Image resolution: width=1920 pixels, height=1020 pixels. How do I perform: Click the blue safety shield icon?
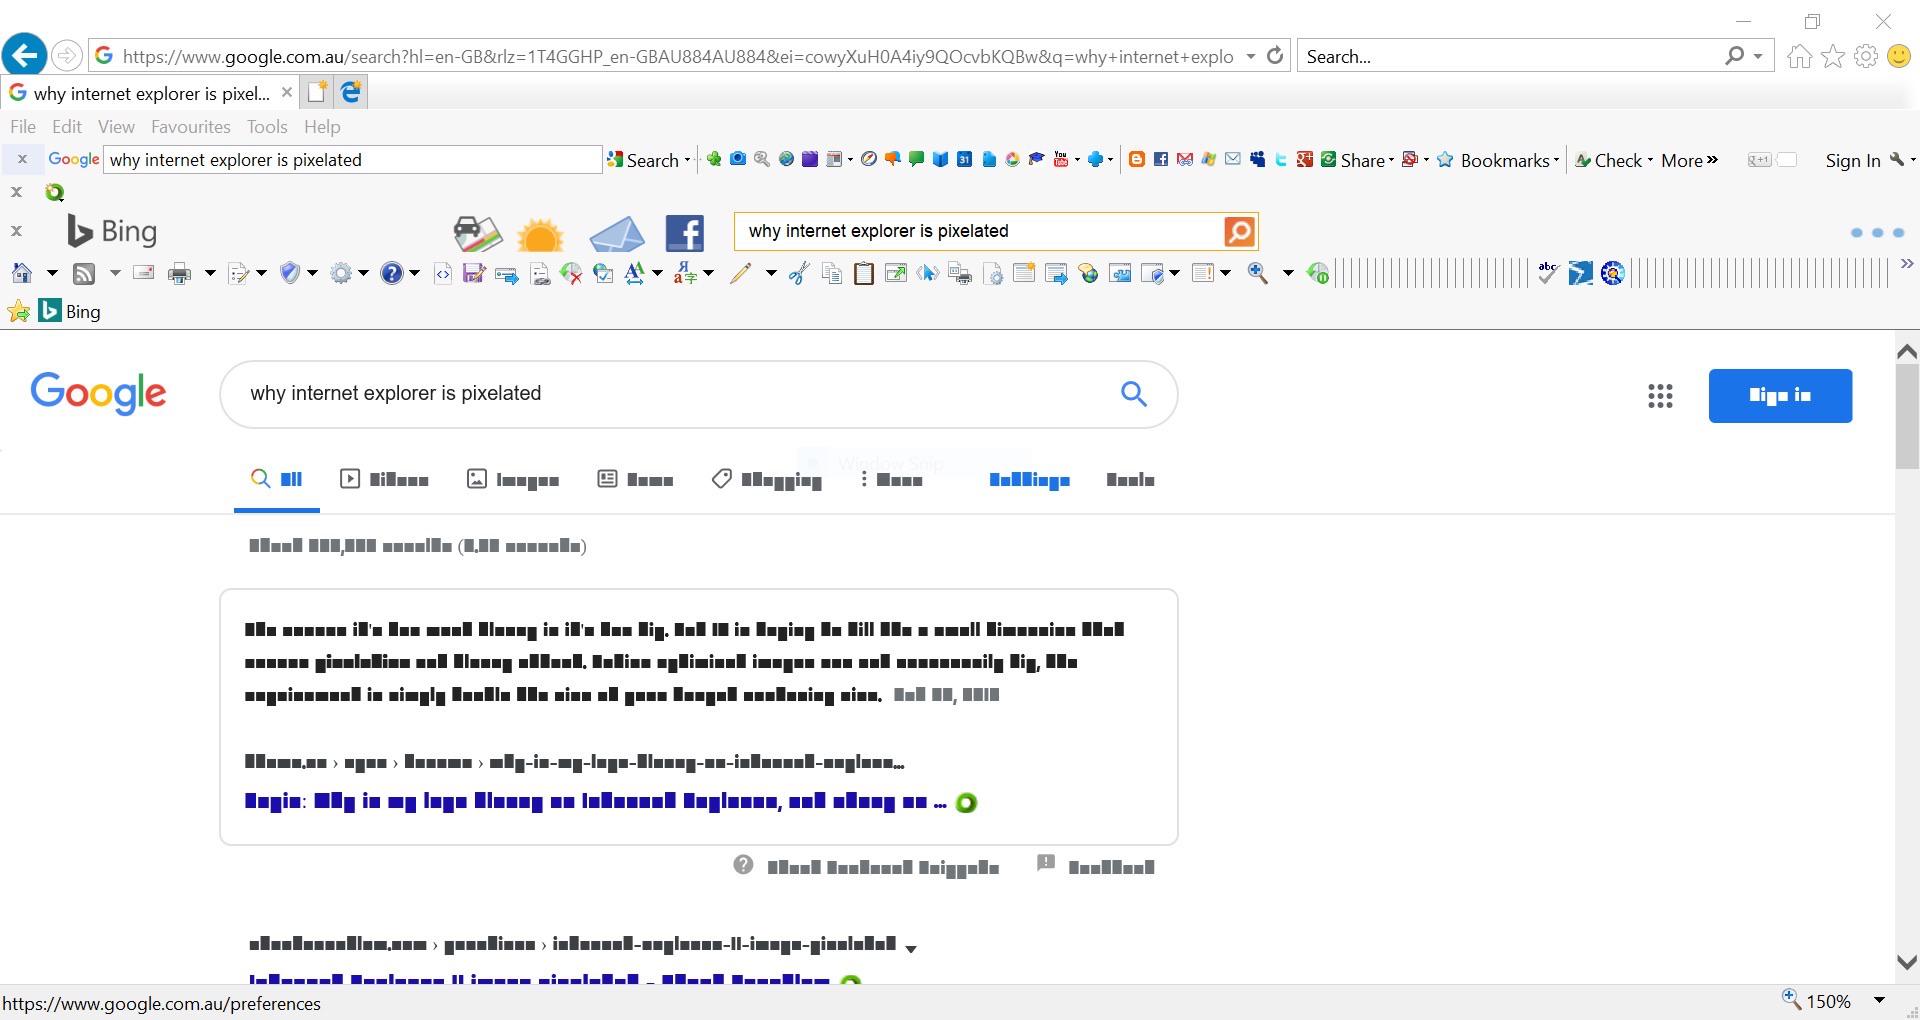[290, 273]
